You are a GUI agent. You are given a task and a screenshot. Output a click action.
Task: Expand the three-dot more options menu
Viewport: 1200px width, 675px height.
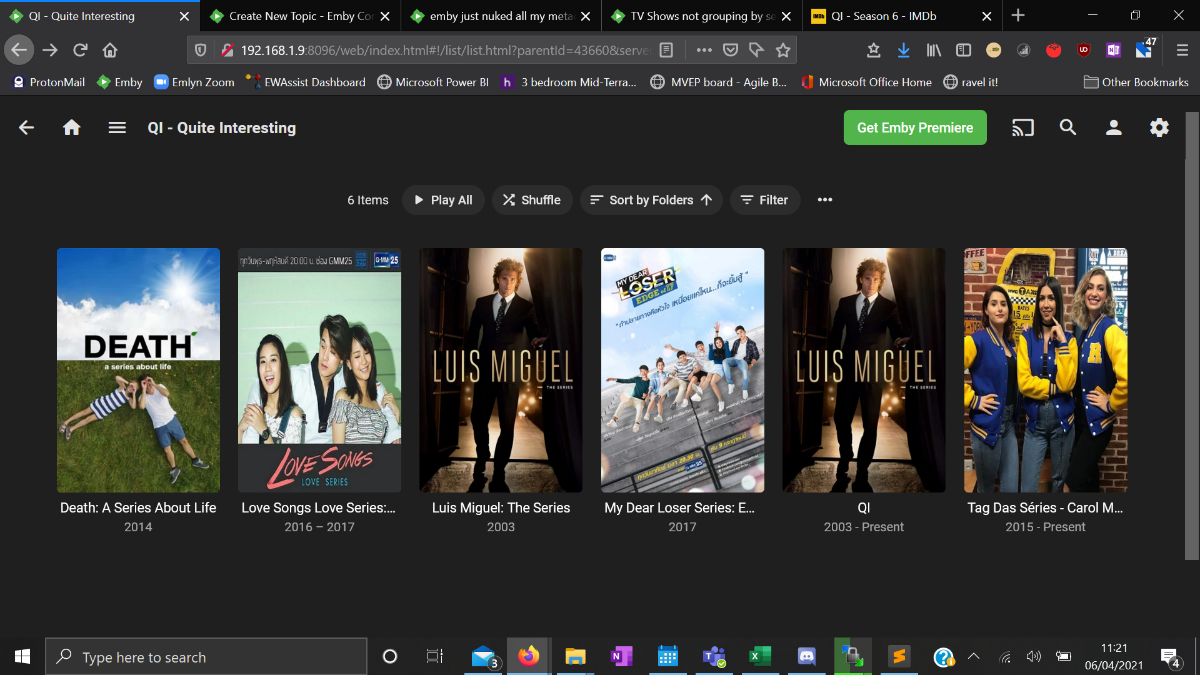[825, 200]
